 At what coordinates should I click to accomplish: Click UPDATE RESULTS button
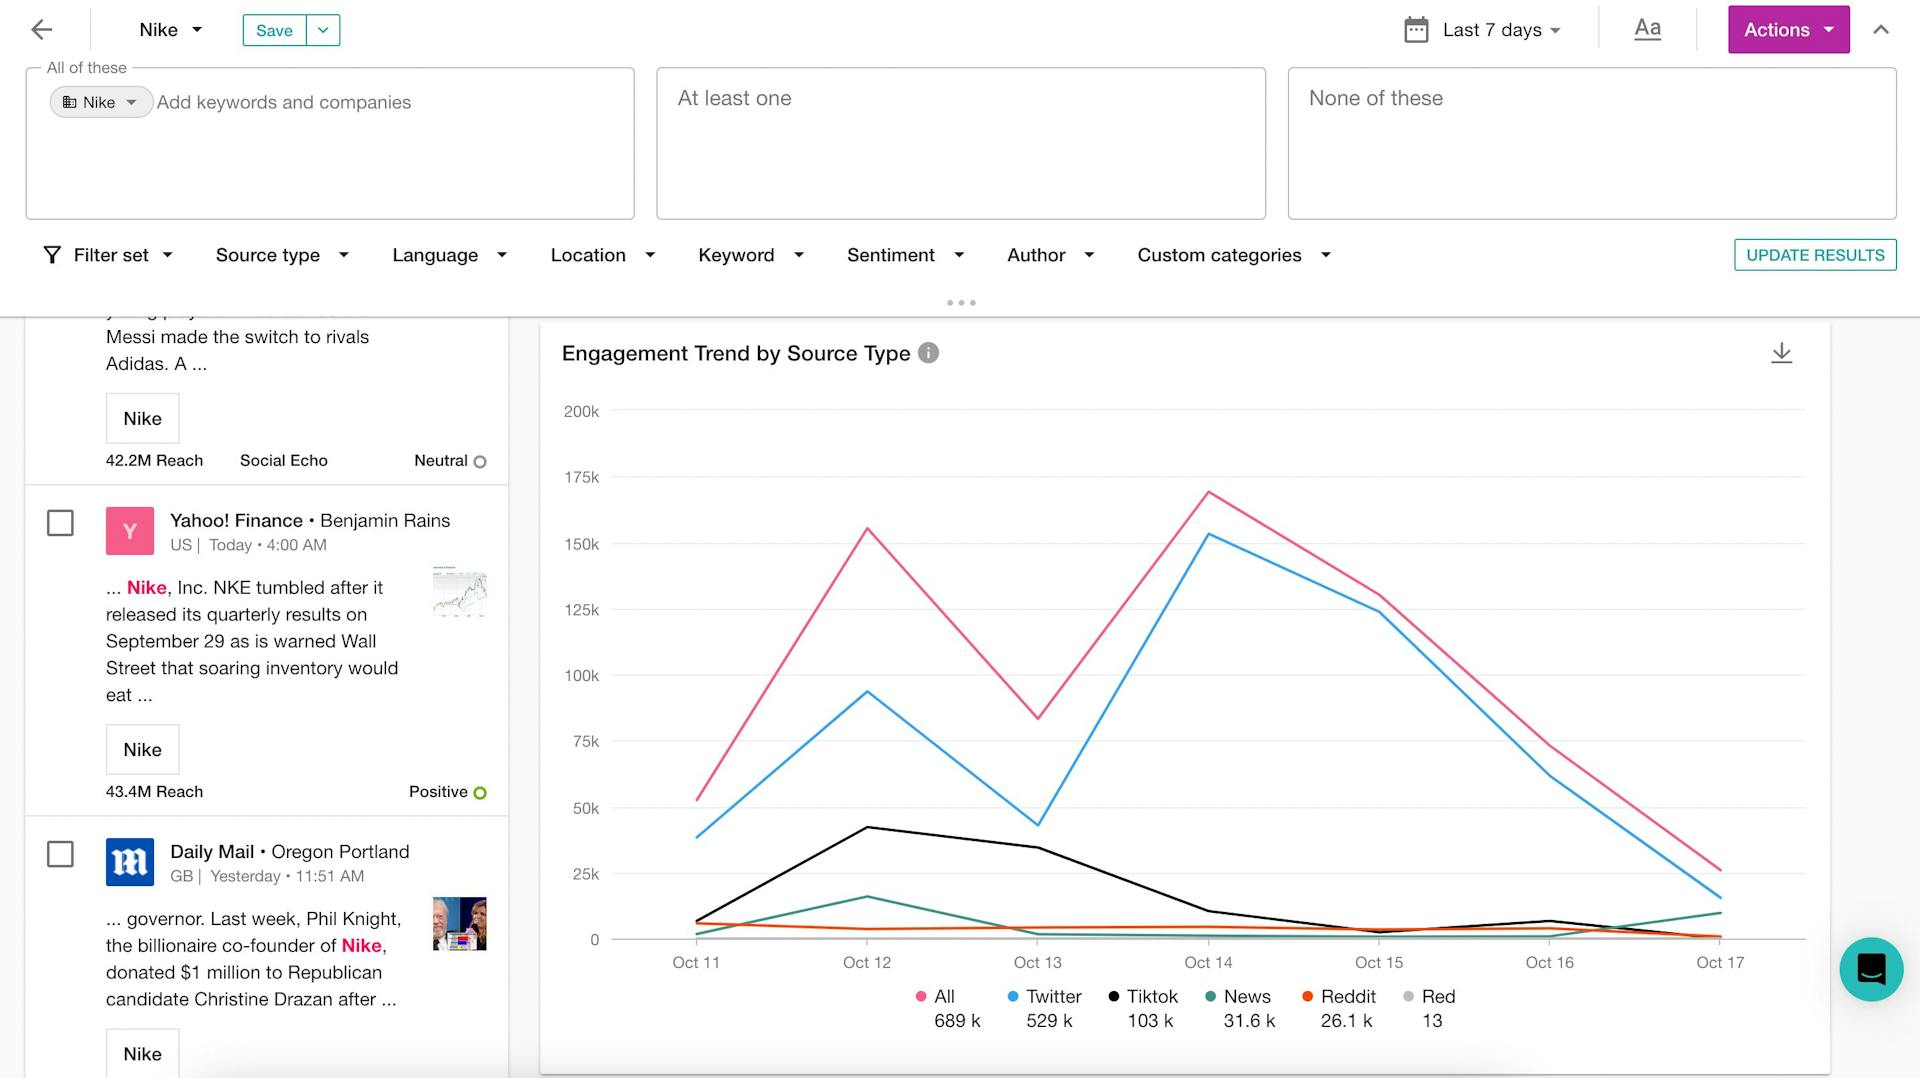point(1814,255)
